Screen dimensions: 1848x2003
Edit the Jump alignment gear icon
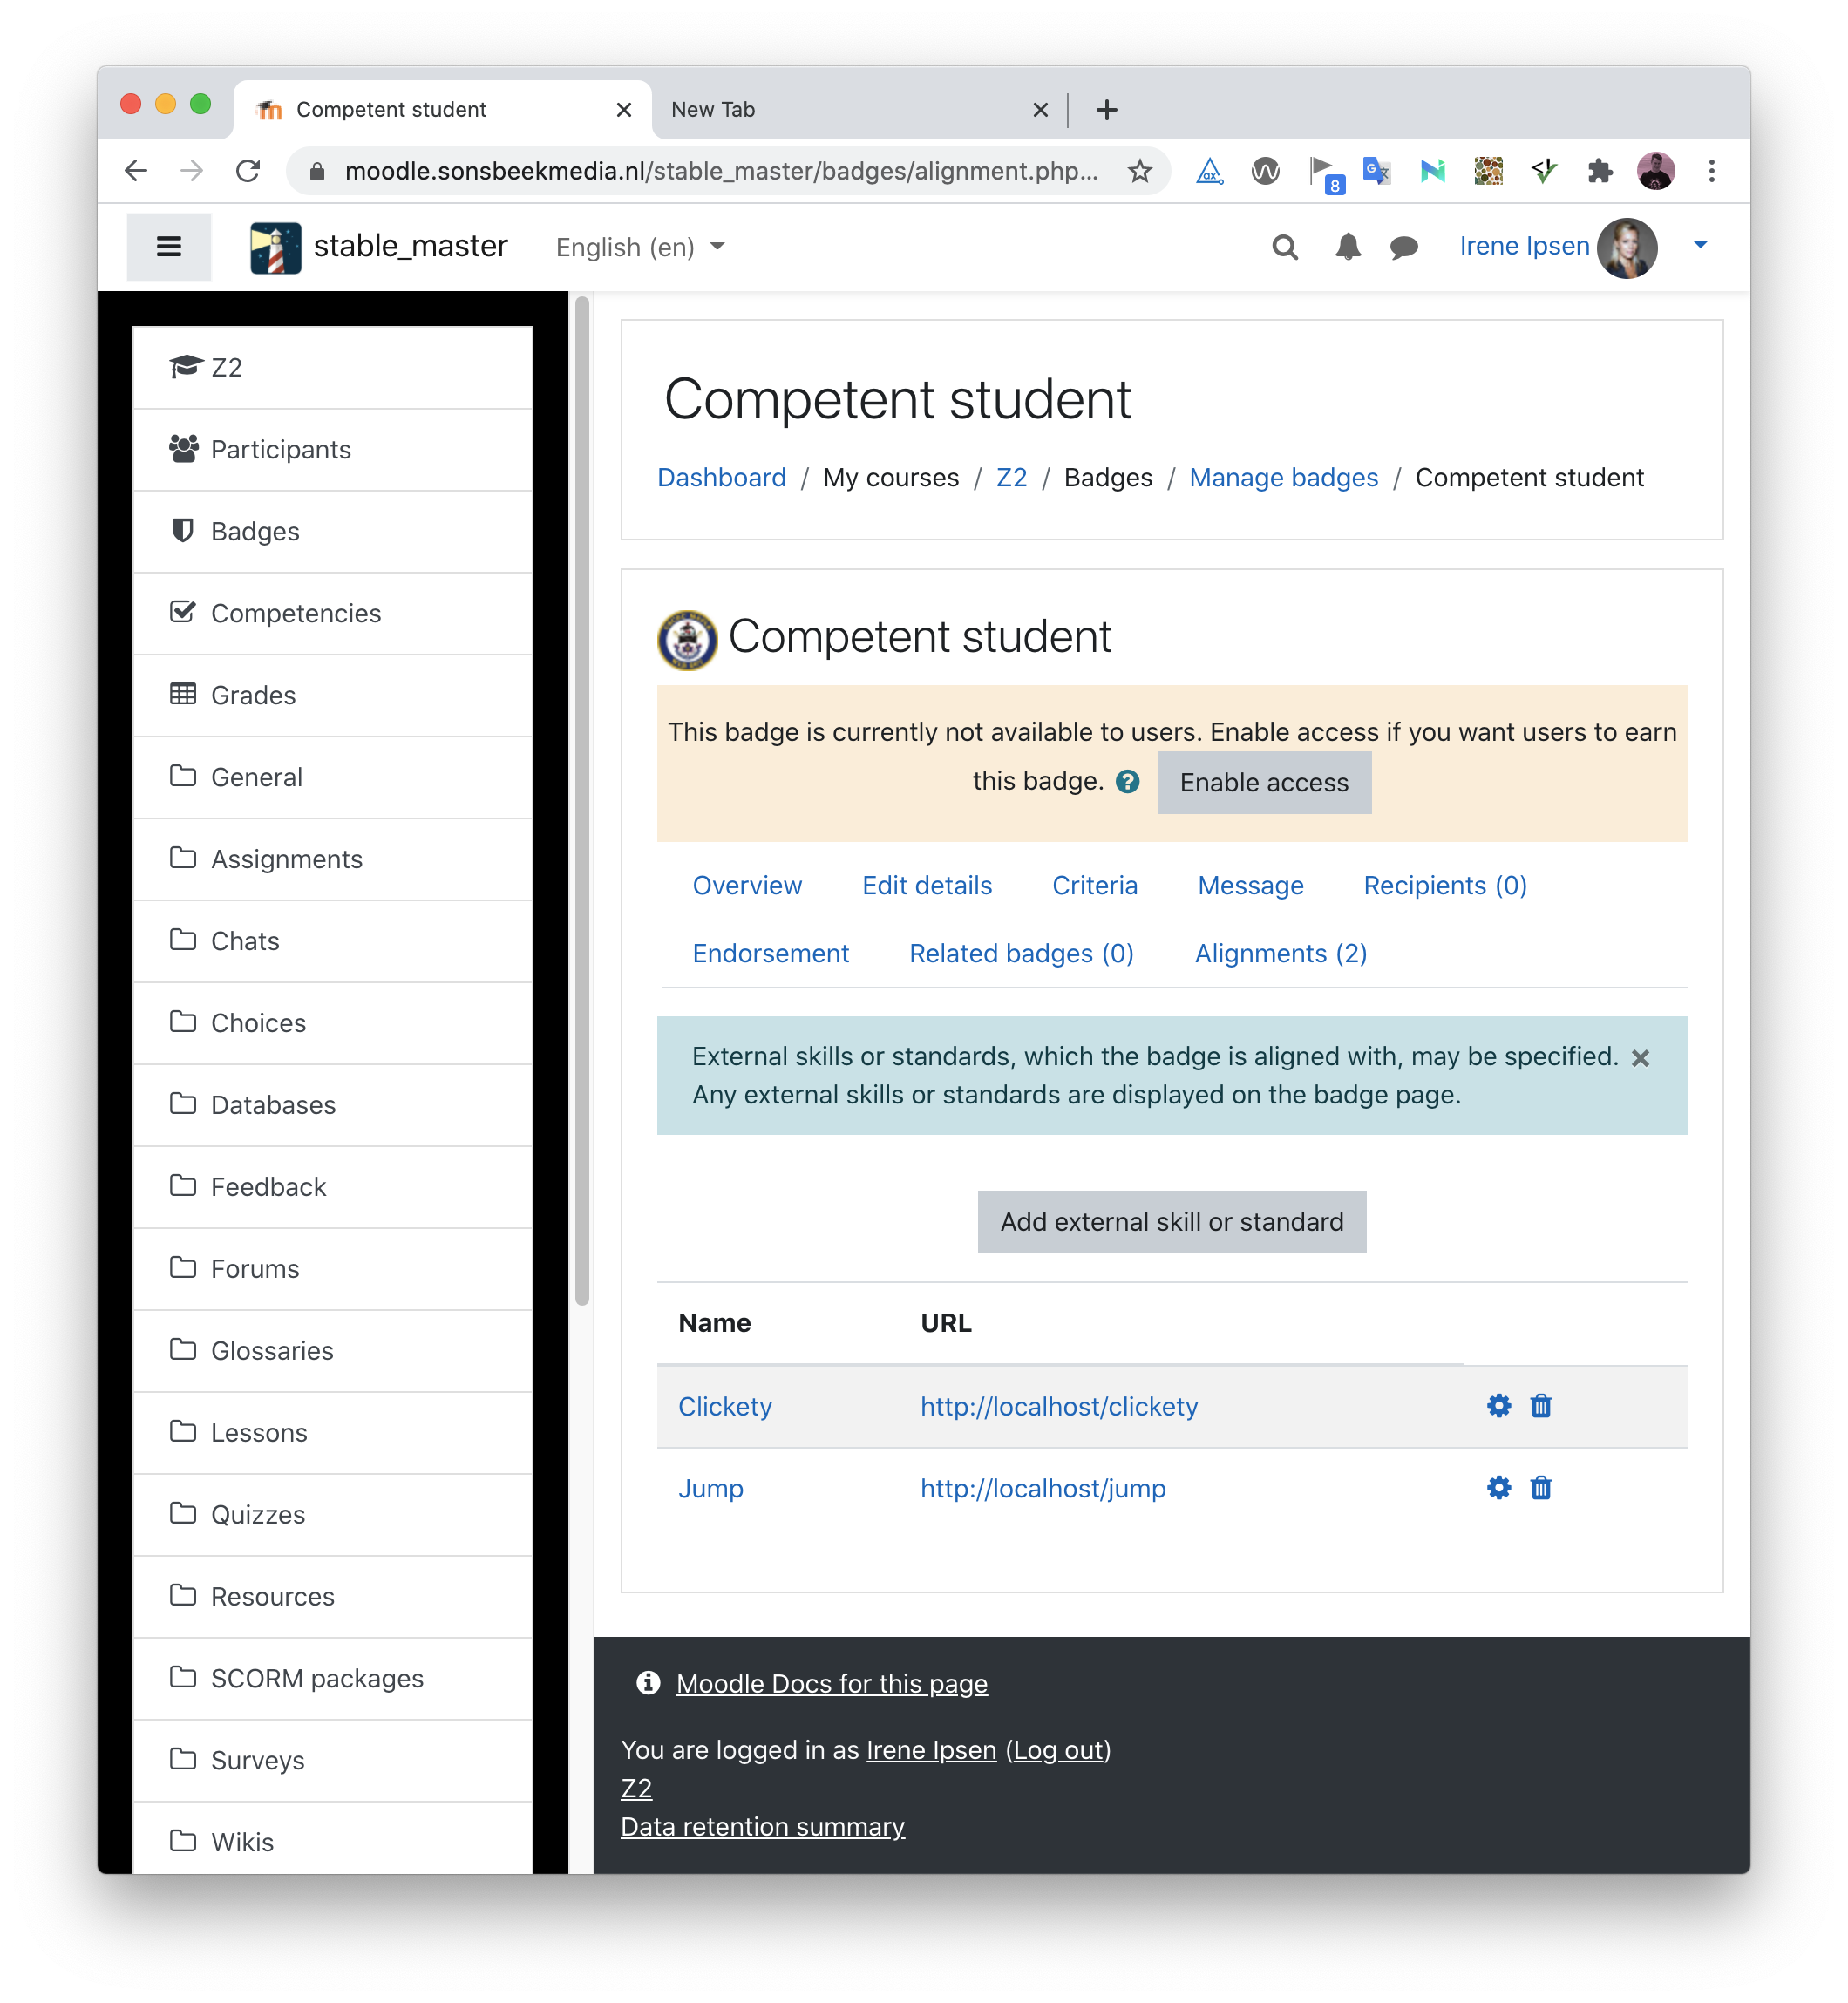click(x=1498, y=1487)
